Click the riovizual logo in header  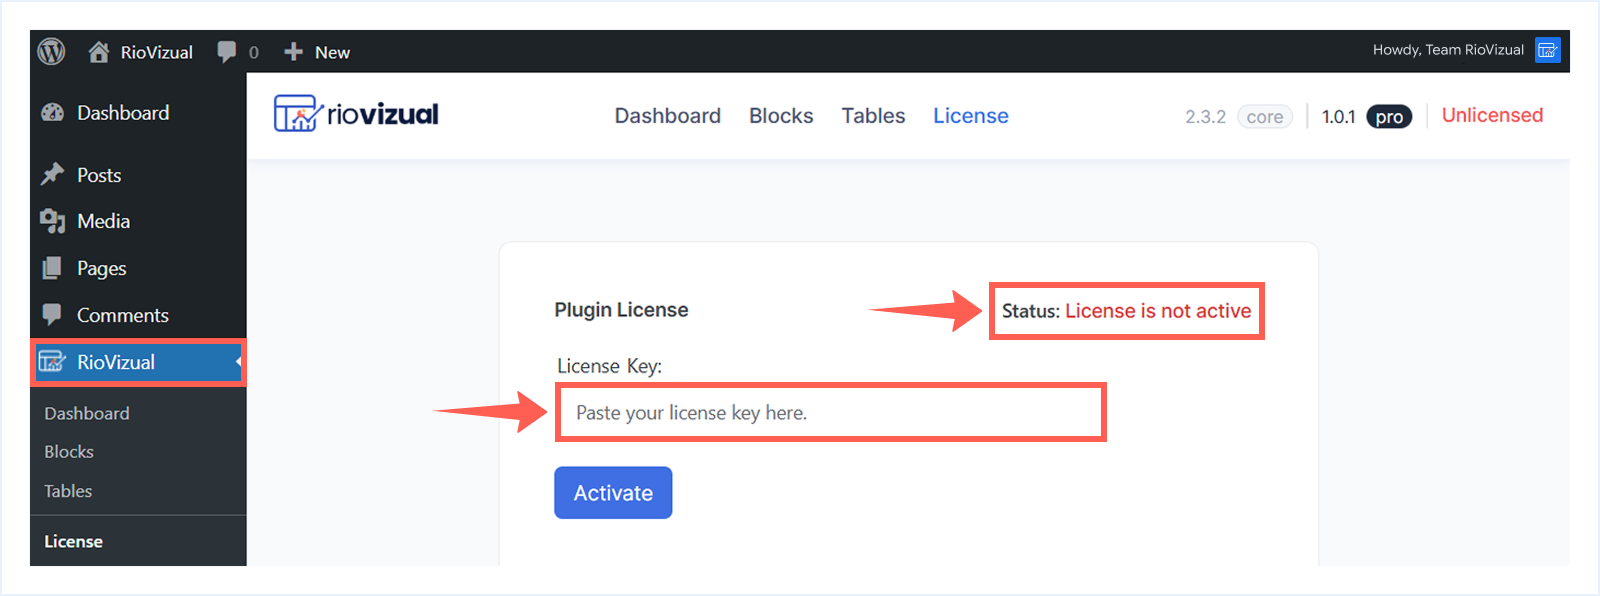pos(356,115)
